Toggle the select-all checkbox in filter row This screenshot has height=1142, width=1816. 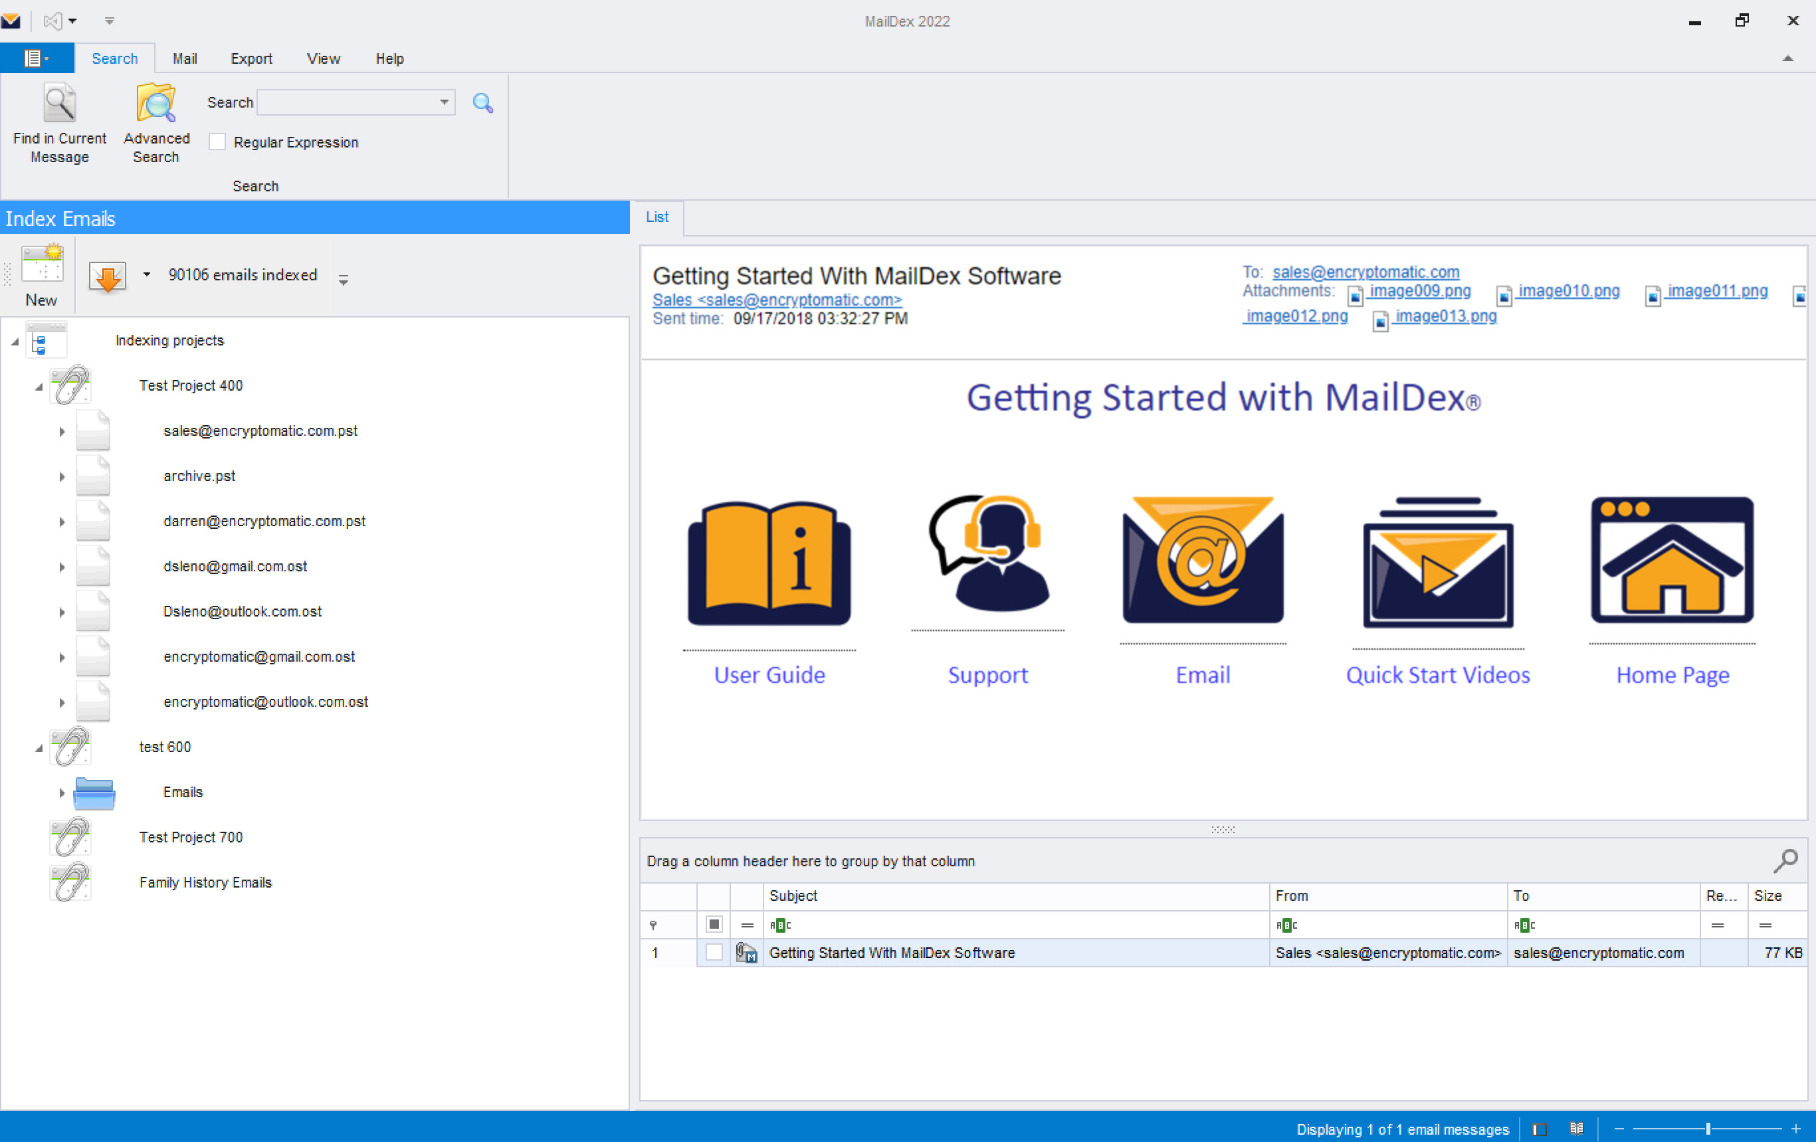pyautogui.click(x=714, y=925)
